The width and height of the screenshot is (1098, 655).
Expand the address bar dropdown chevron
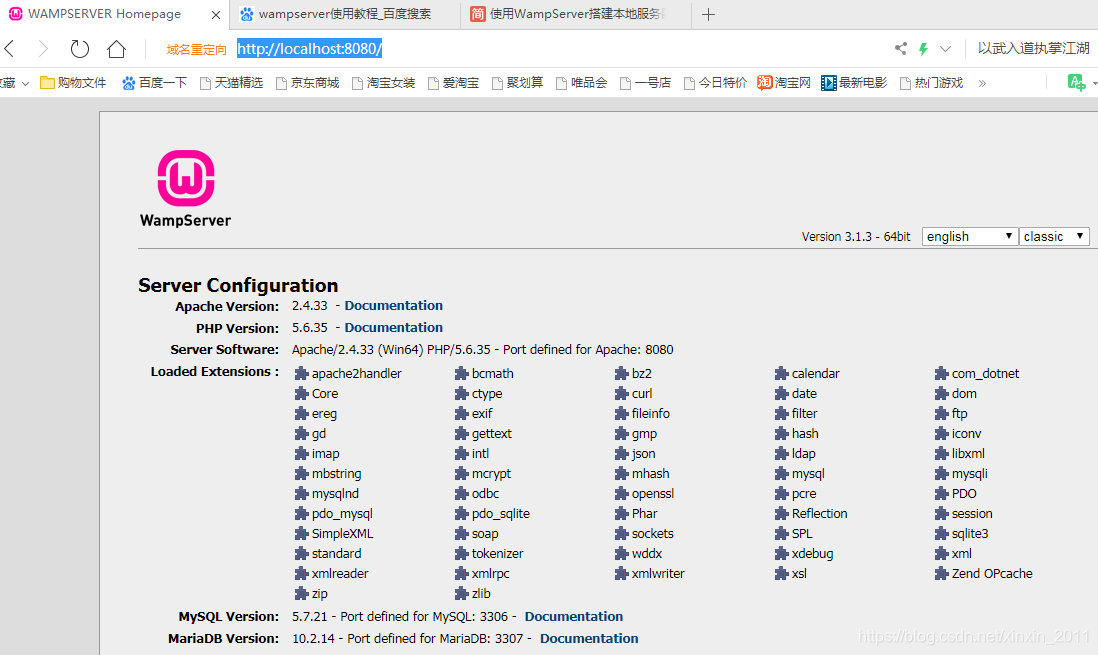(945, 49)
